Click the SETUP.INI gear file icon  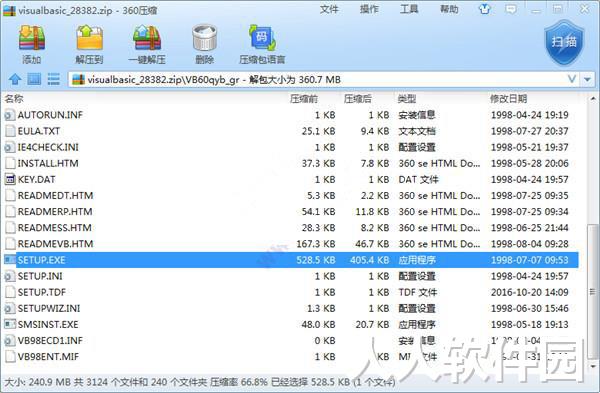pos(10,276)
